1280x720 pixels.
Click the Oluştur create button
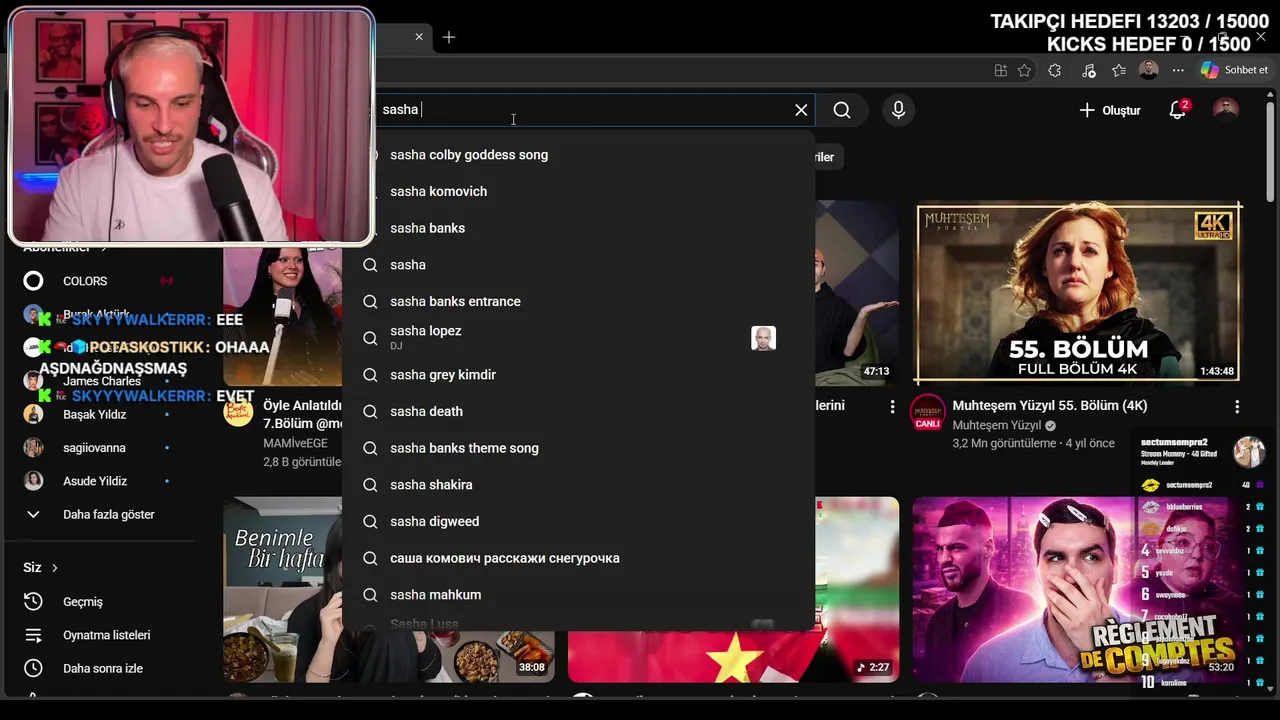point(1110,110)
